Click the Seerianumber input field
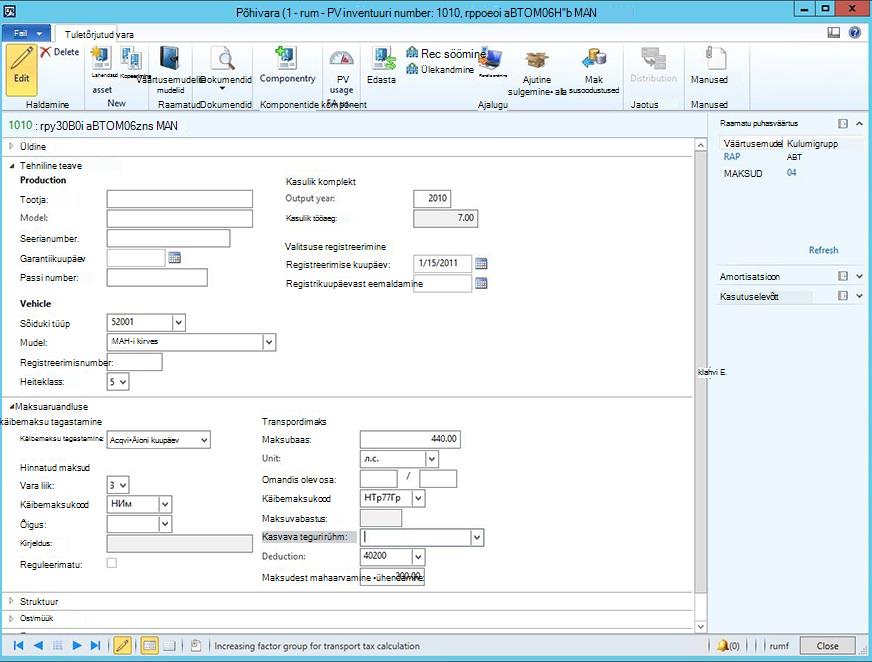 (168, 238)
